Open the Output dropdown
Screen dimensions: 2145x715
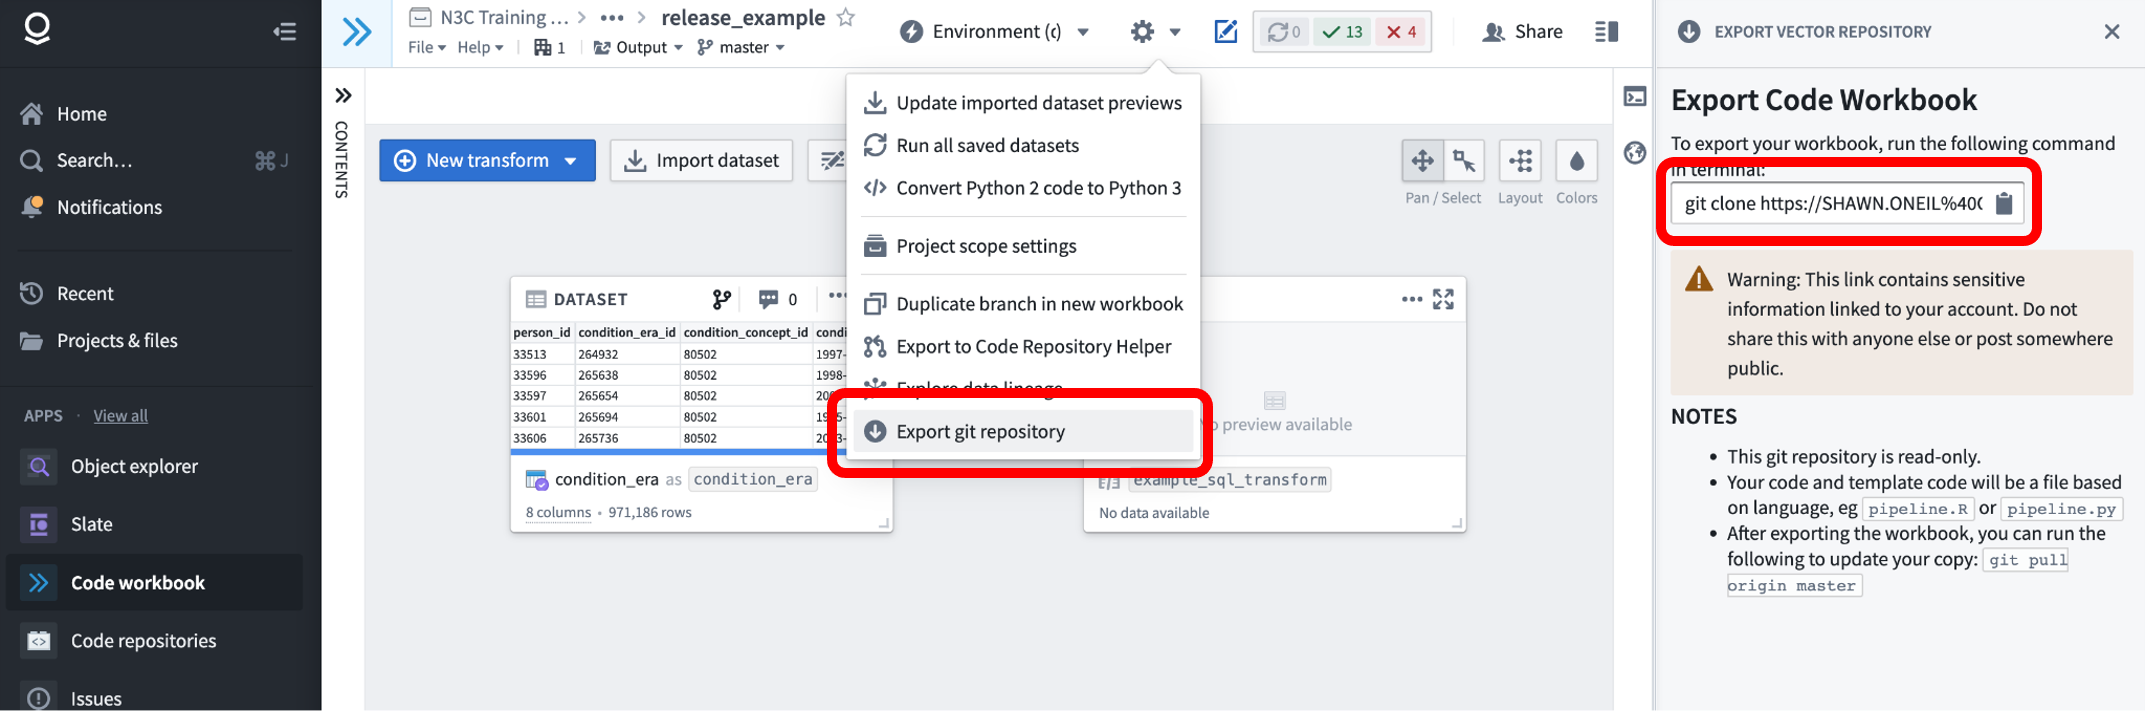[638, 47]
